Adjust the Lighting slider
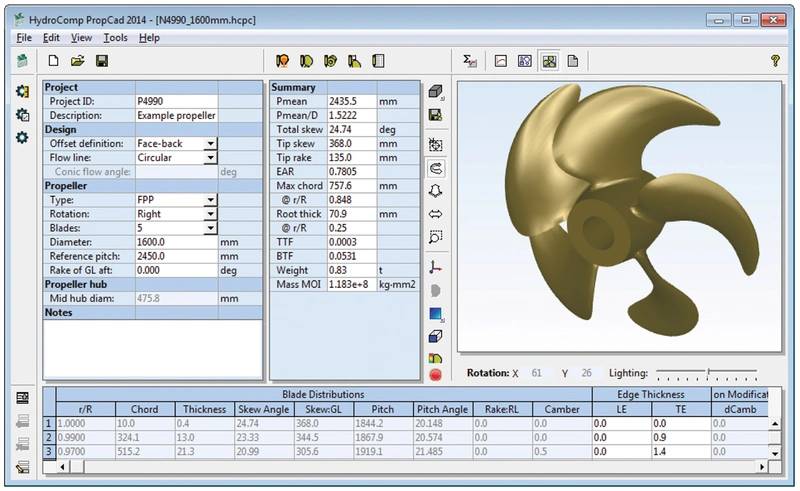This screenshot has height=491, width=800. click(708, 374)
